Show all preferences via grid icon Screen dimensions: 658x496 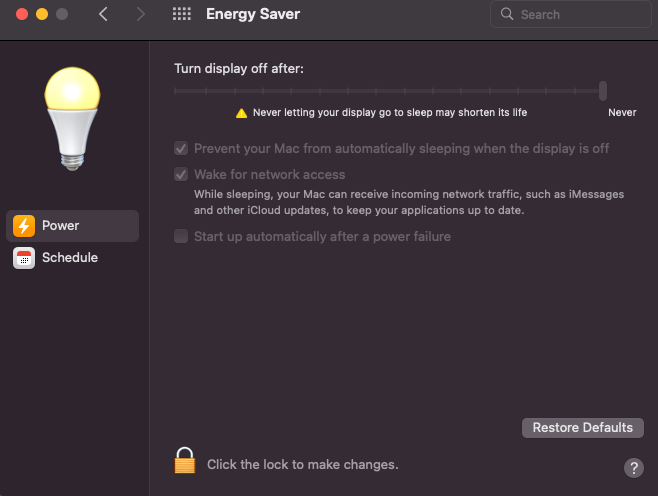tap(181, 15)
